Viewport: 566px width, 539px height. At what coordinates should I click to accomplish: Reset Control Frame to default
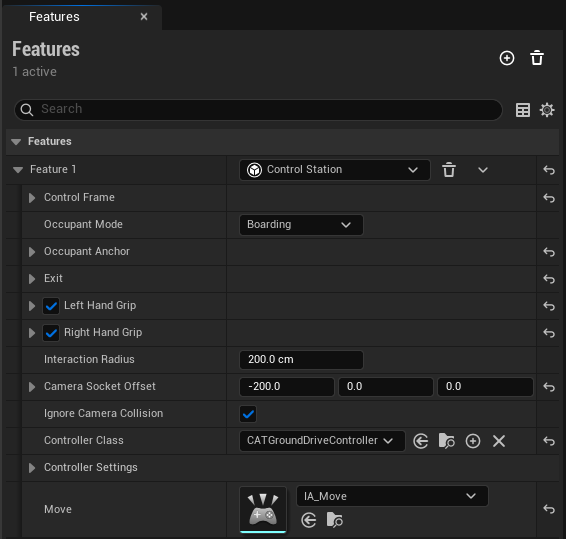point(549,198)
